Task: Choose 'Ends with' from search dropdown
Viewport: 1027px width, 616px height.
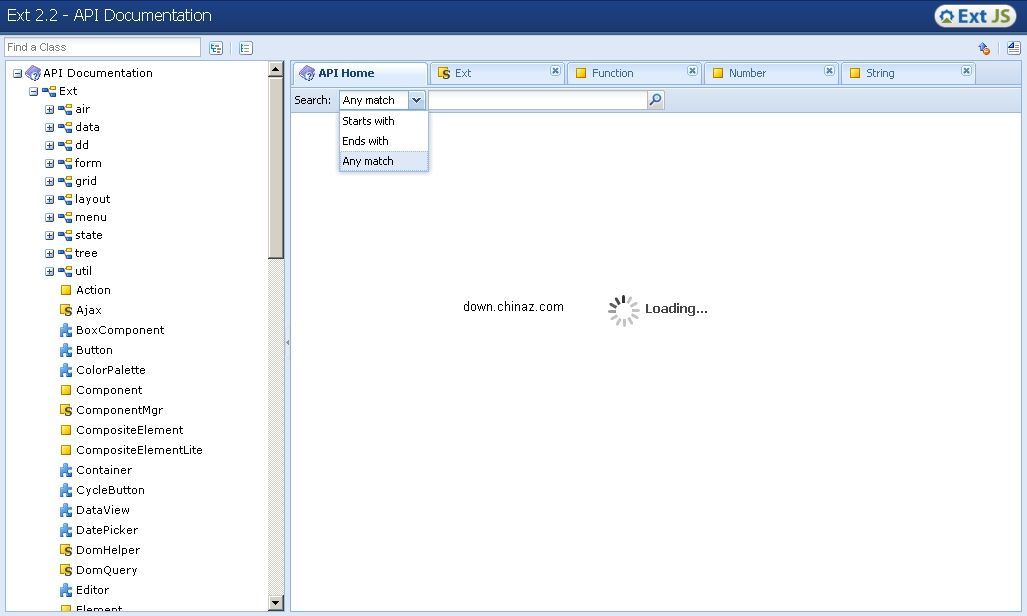Action: [366, 141]
